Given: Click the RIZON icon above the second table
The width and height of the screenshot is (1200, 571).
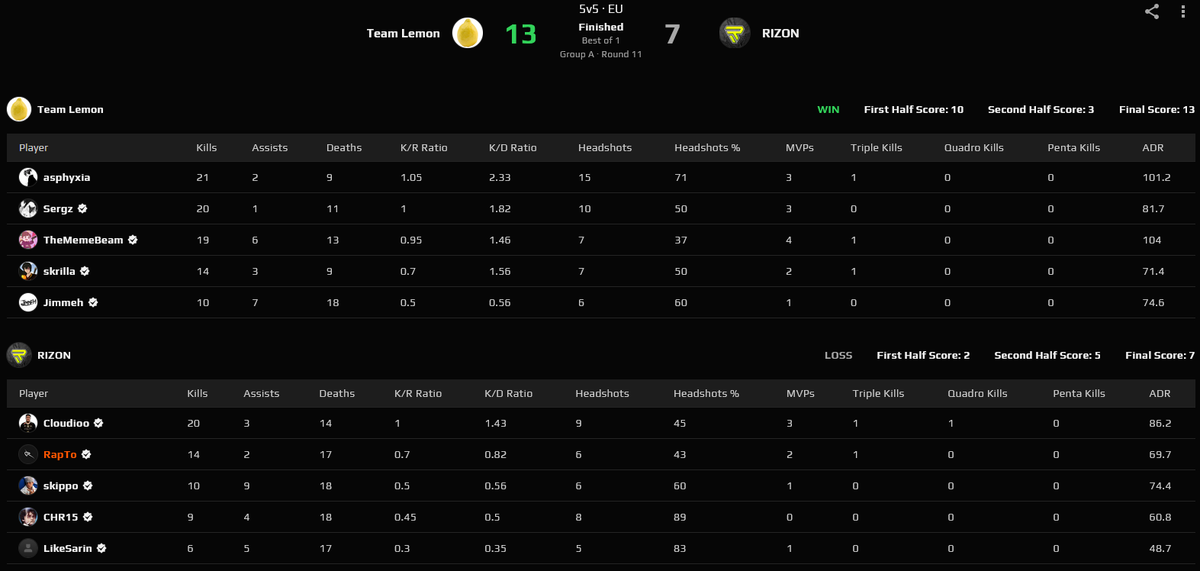Looking at the screenshot, I should pos(19,355).
